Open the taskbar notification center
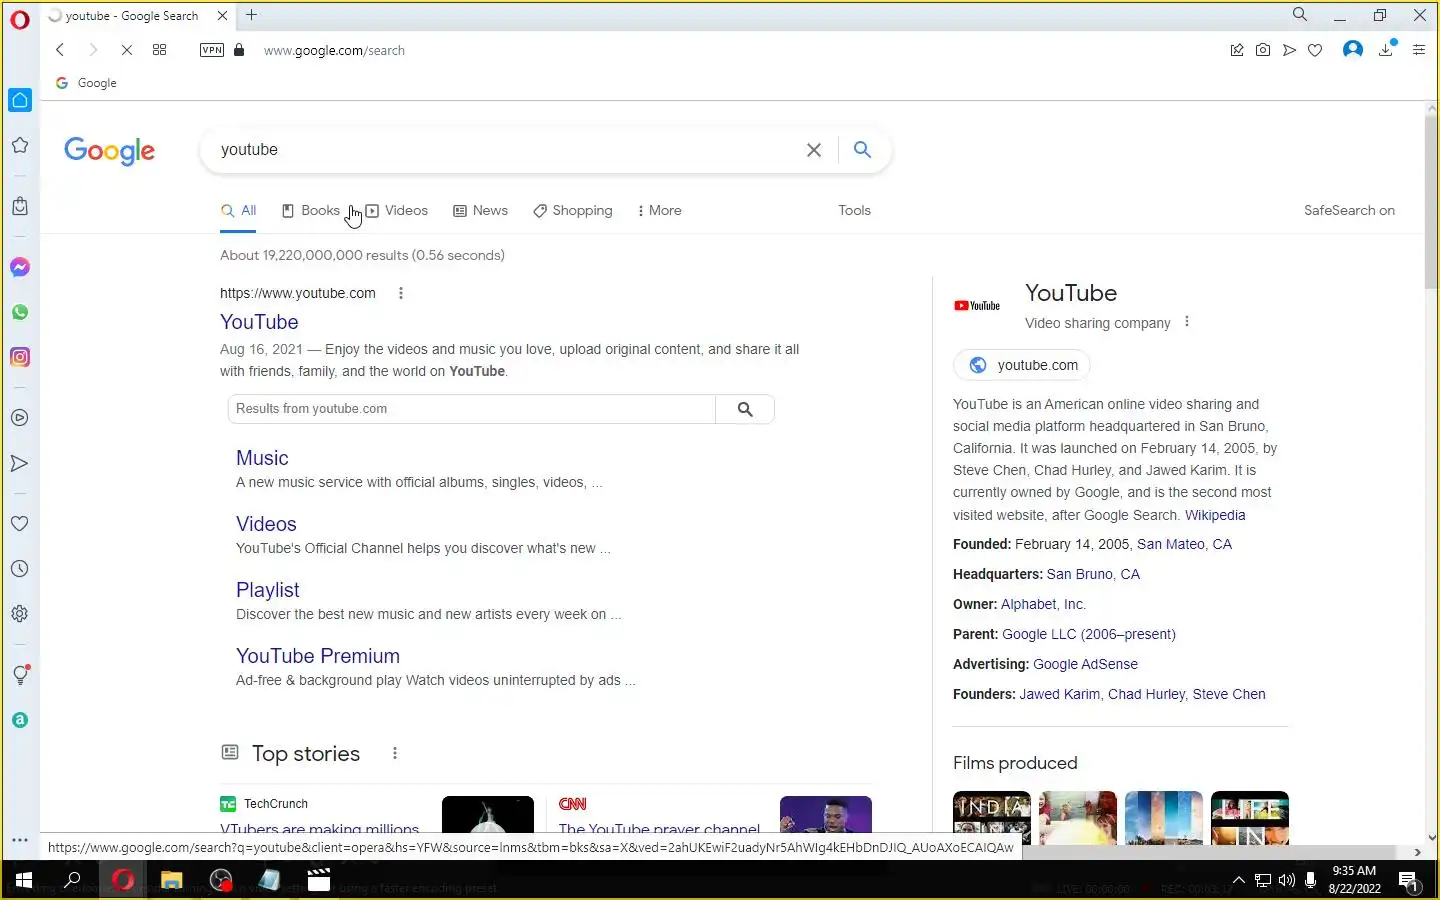The width and height of the screenshot is (1440, 900). [1408, 881]
